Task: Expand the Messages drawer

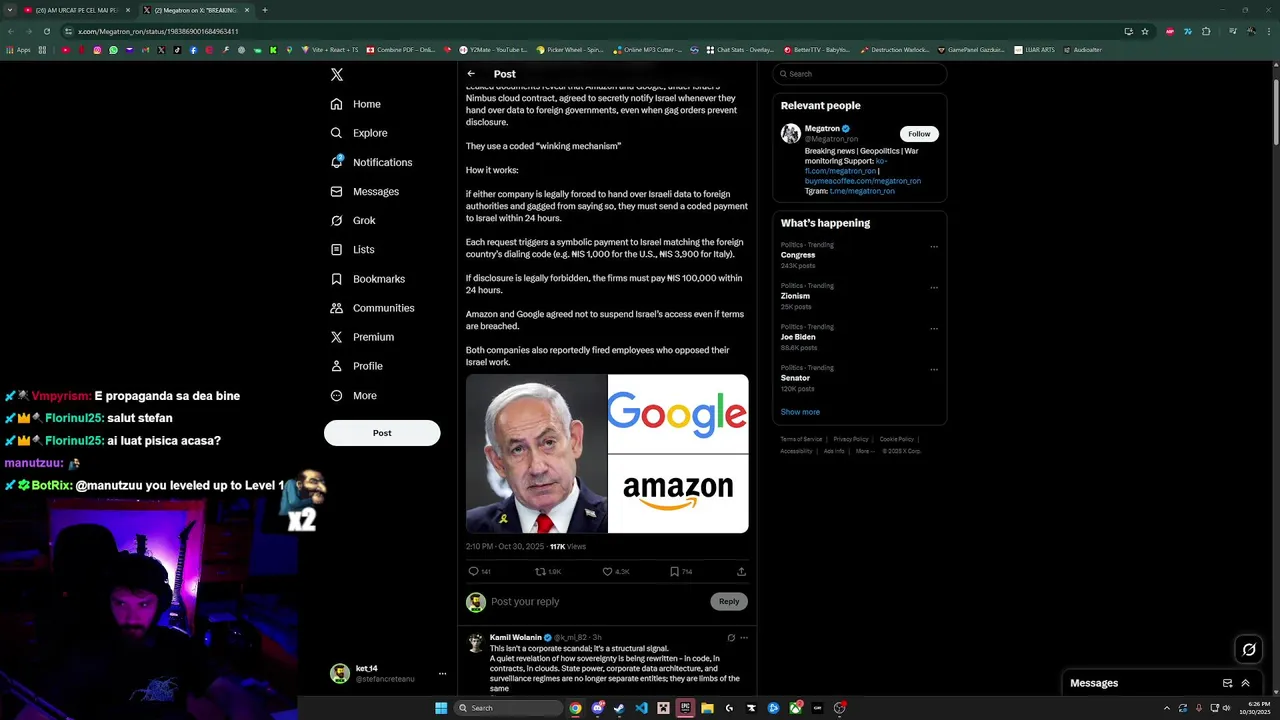Action: 1245,683
